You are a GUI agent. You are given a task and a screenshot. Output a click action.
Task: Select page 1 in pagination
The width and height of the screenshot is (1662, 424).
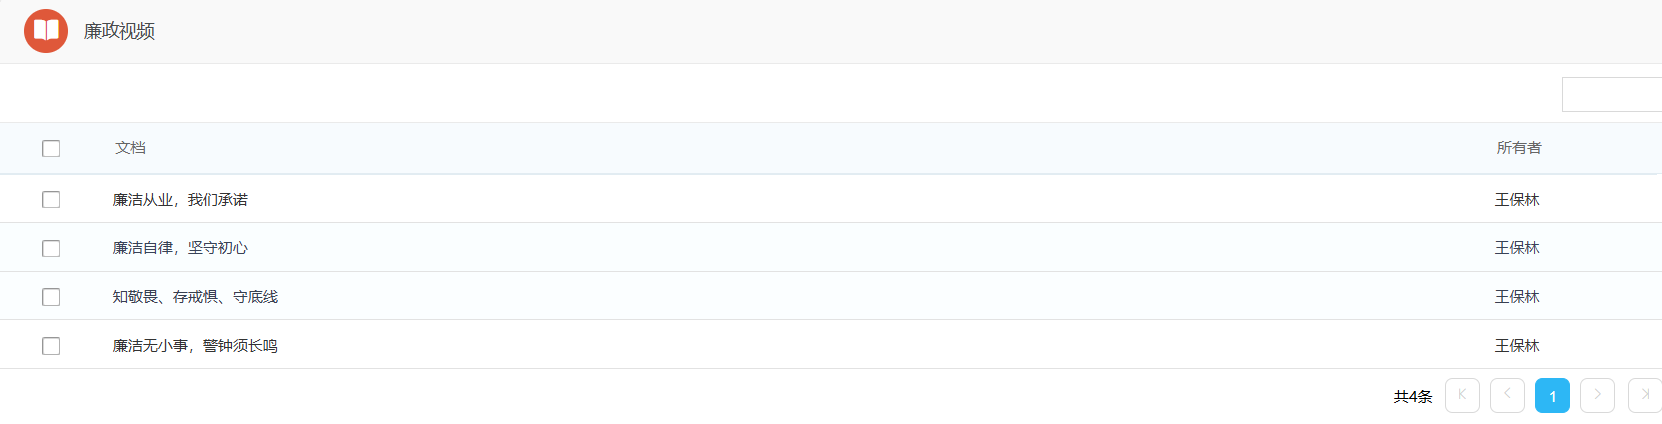pyautogui.click(x=1552, y=395)
